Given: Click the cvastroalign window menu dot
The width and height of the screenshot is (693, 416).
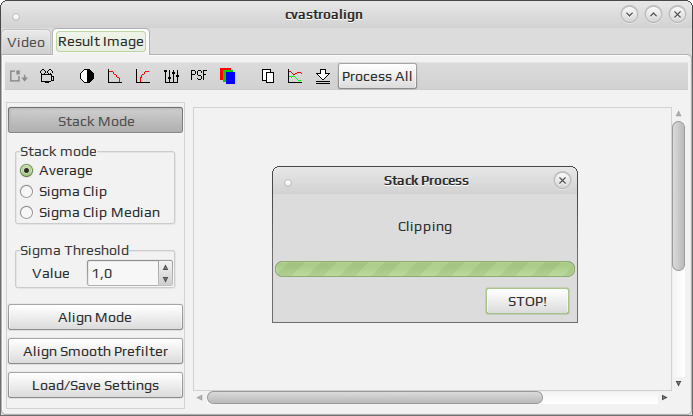Looking at the screenshot, I should tap(16, 17).
